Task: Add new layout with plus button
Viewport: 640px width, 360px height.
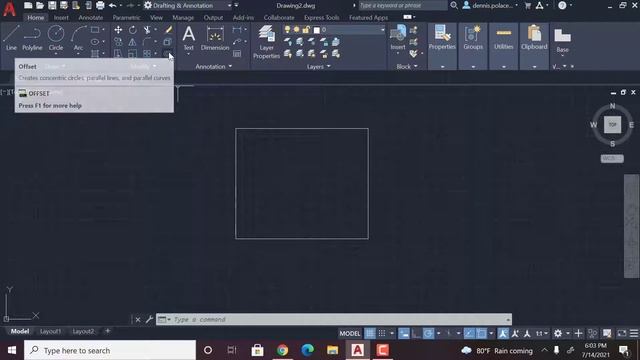Action: 108,331
